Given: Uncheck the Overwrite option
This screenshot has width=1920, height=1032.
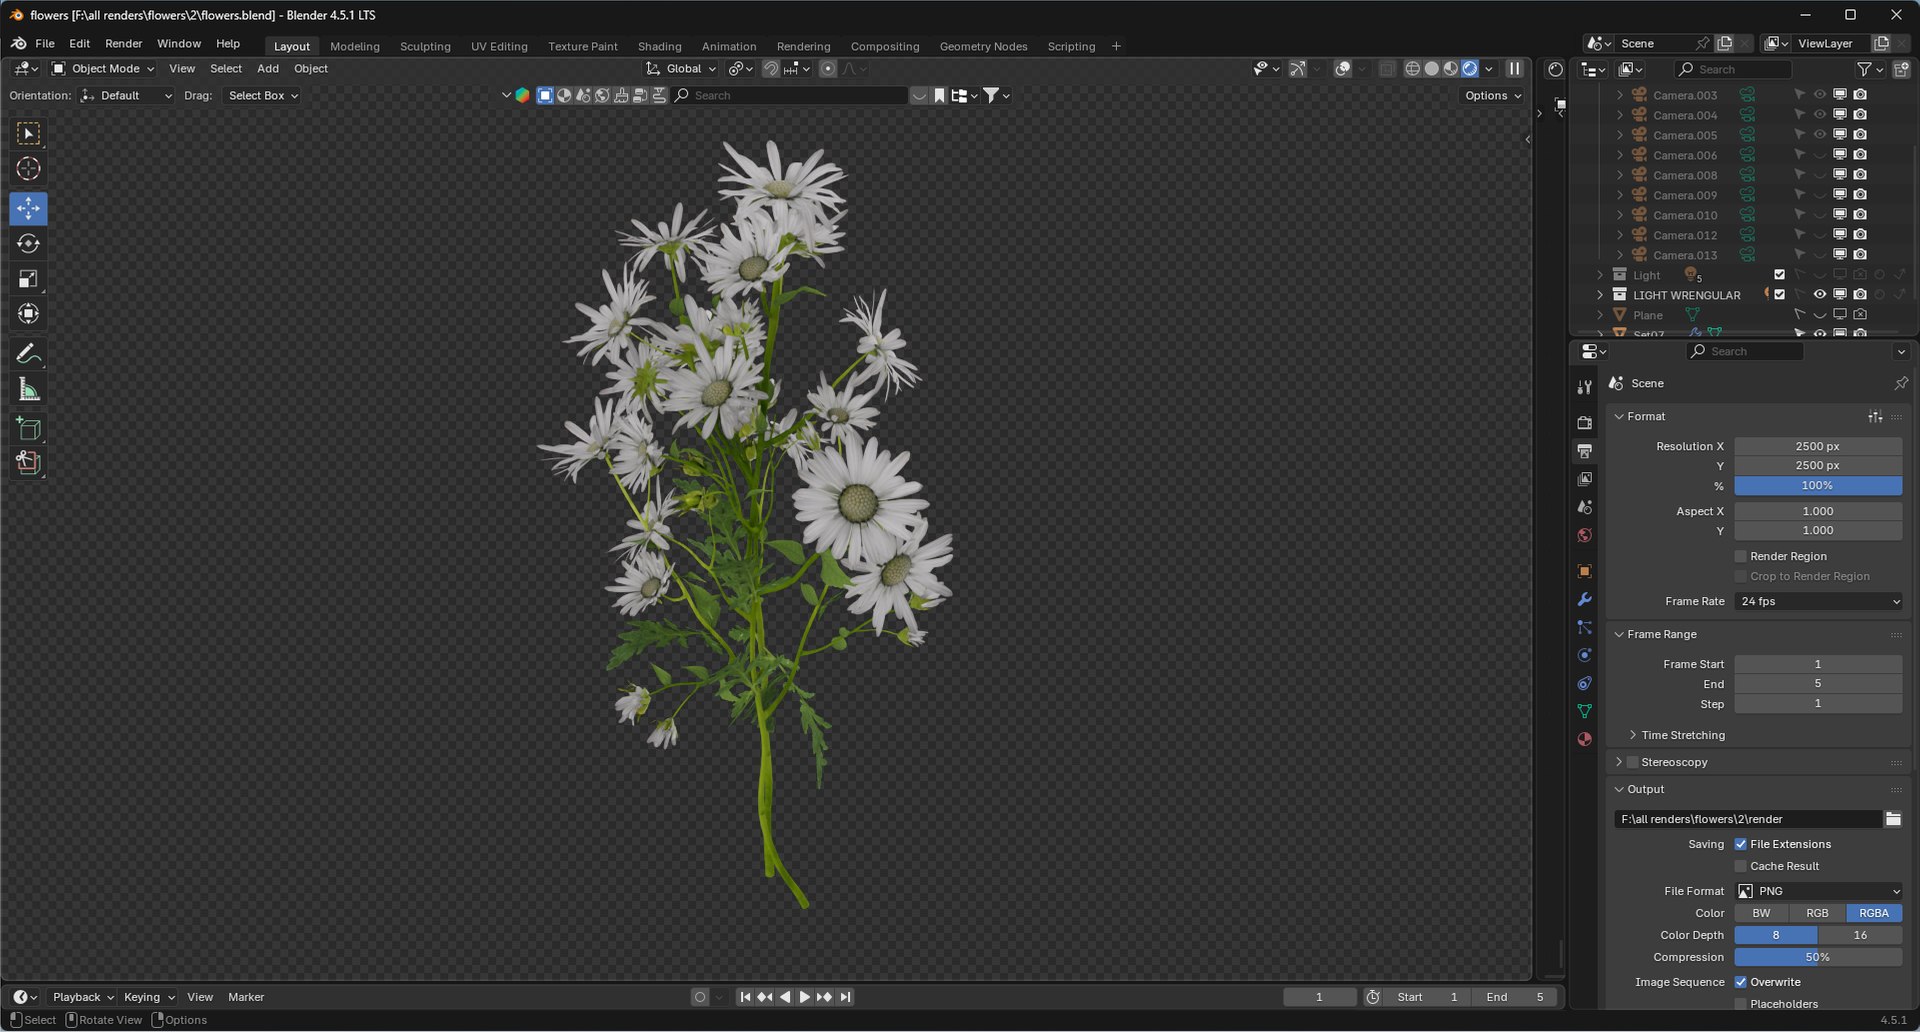Looking at the screenshot, I should [1740, 982].
